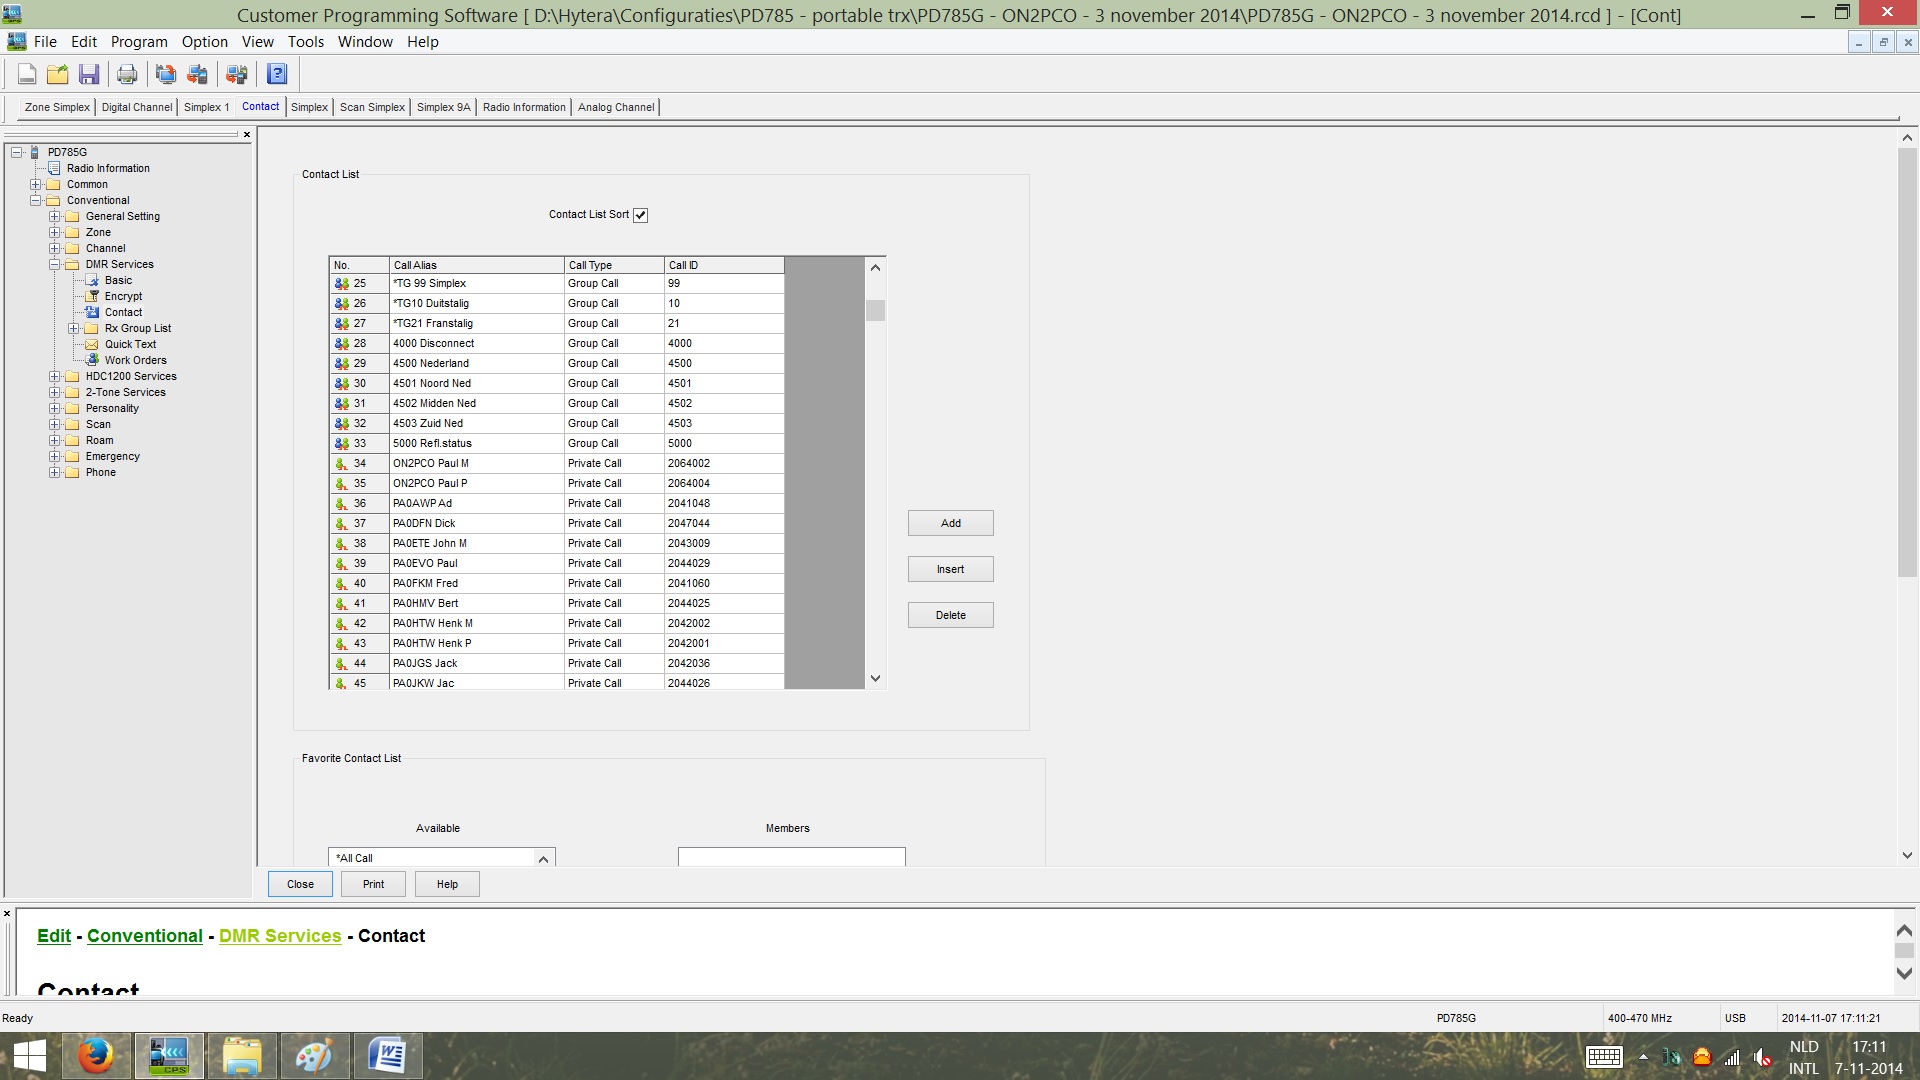
Task: Open the Windows Start button
Action: [x=29, y=1056]
